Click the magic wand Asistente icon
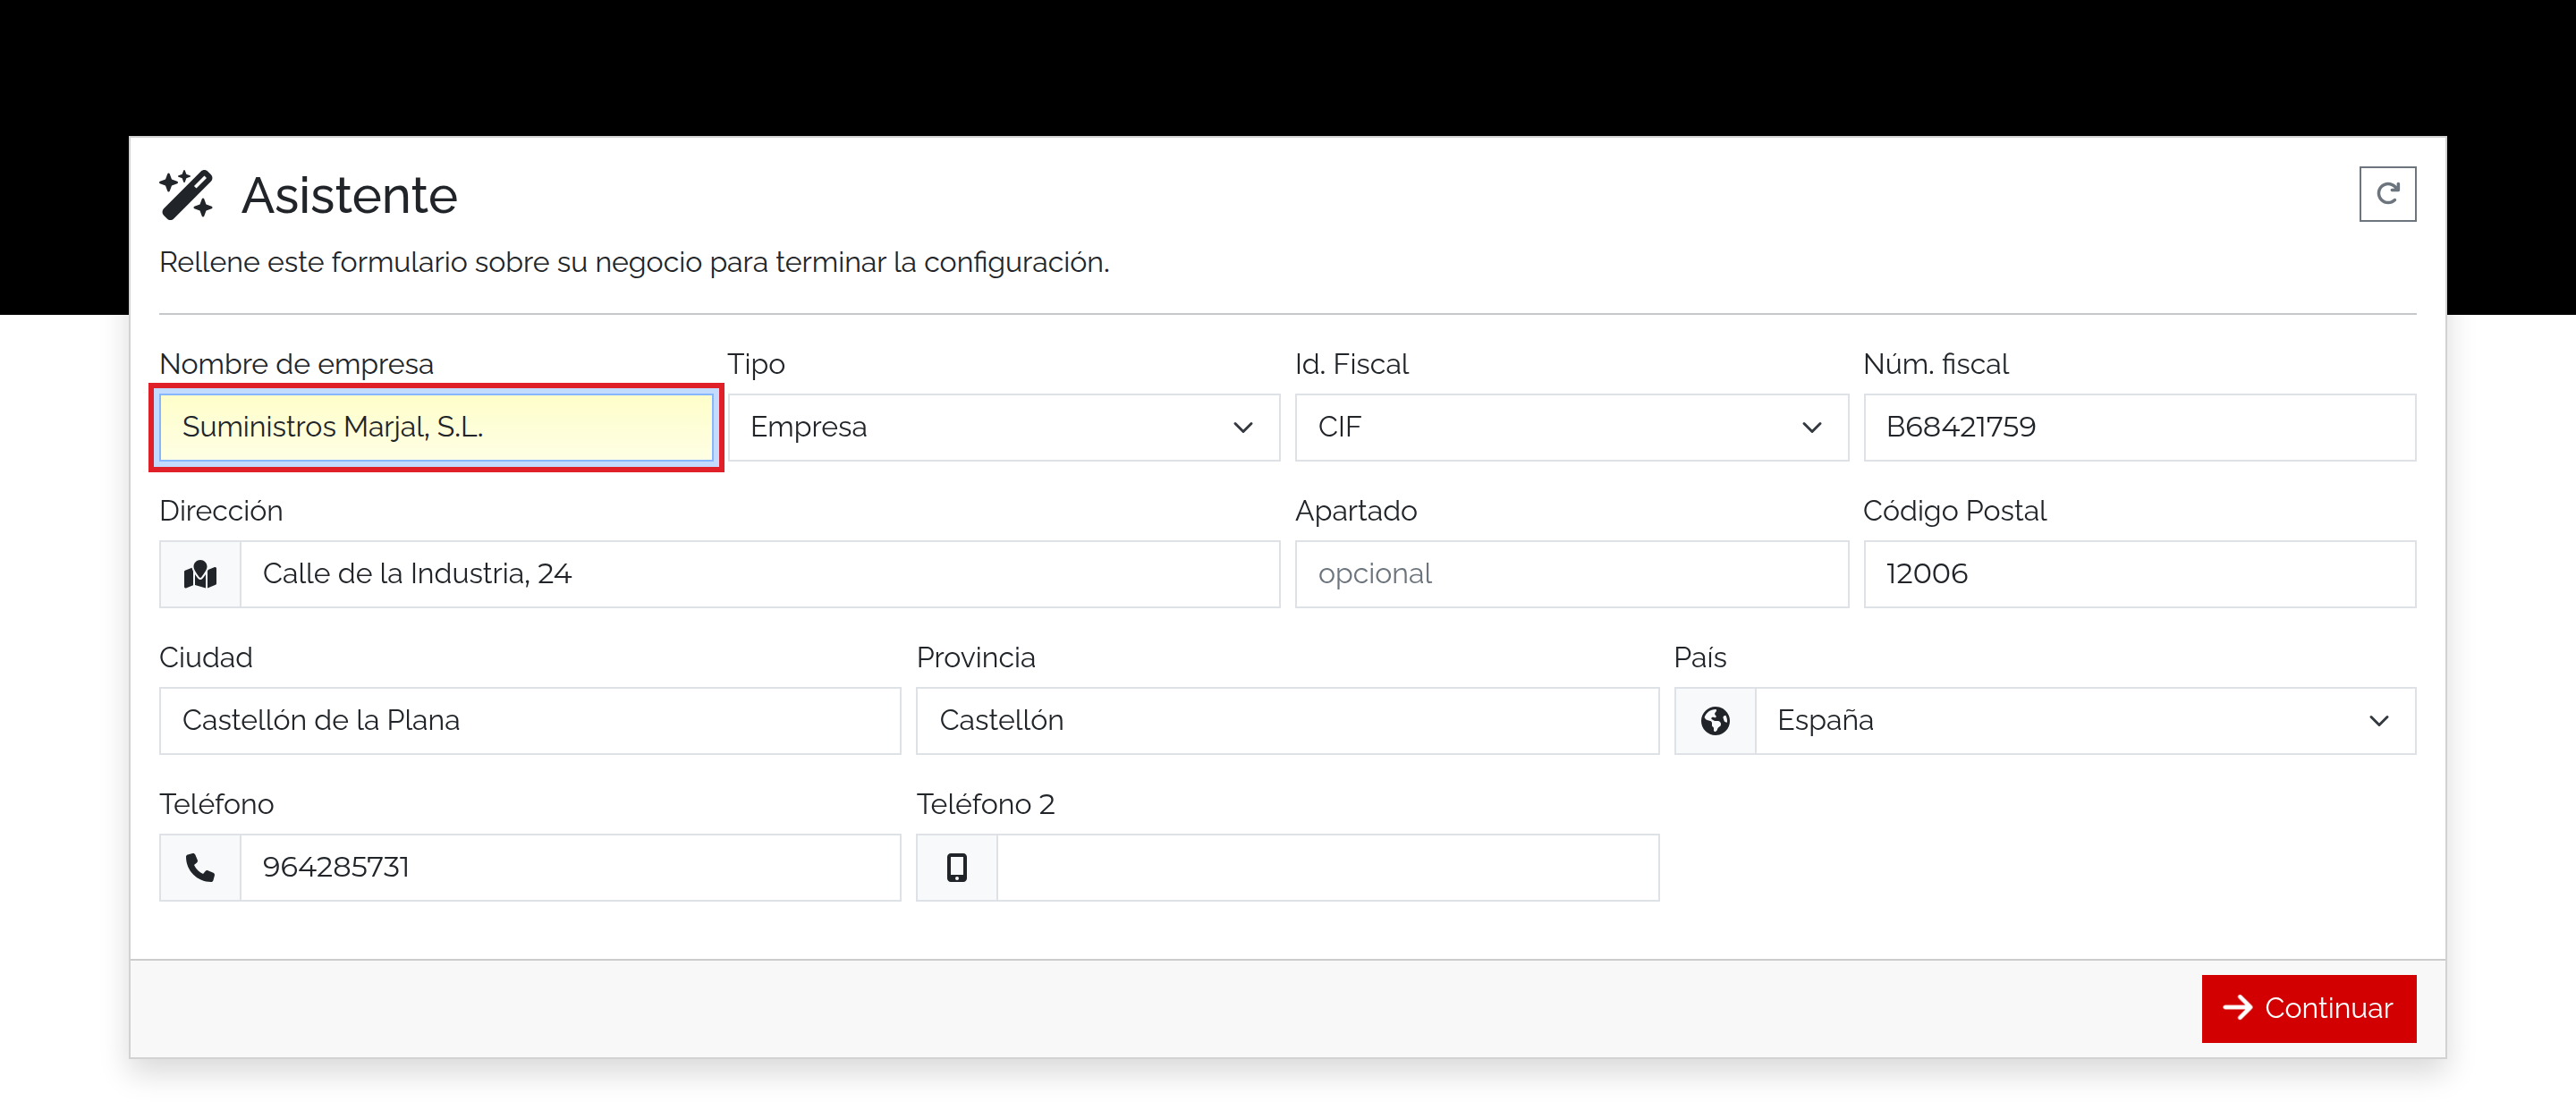Image resolution: width=2576 pixels, height=1102 pixels. [x=186, y=195]
